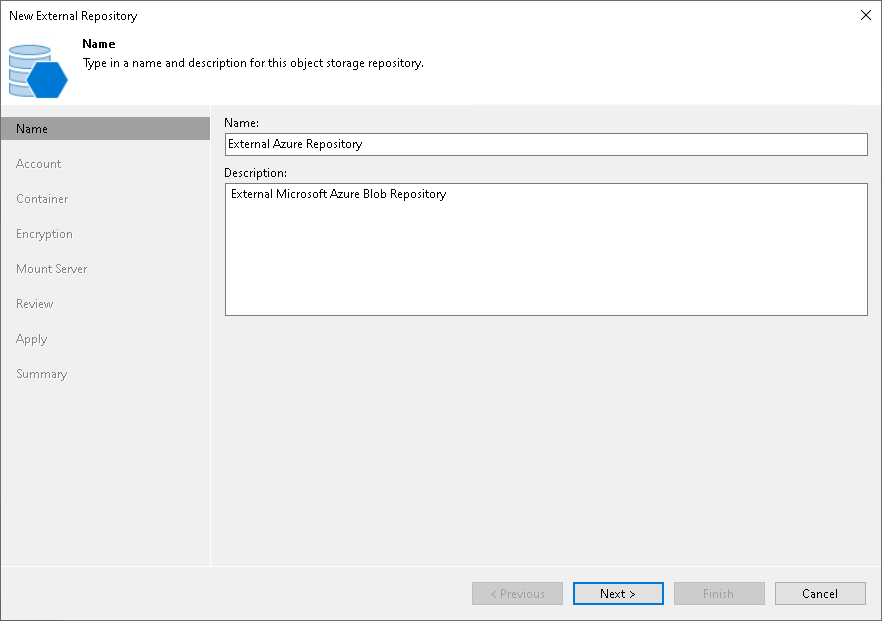The width and height of the screenshot is (882, 621).
Task: Click the 'Description:' label
Action: (x=255, y=173)
